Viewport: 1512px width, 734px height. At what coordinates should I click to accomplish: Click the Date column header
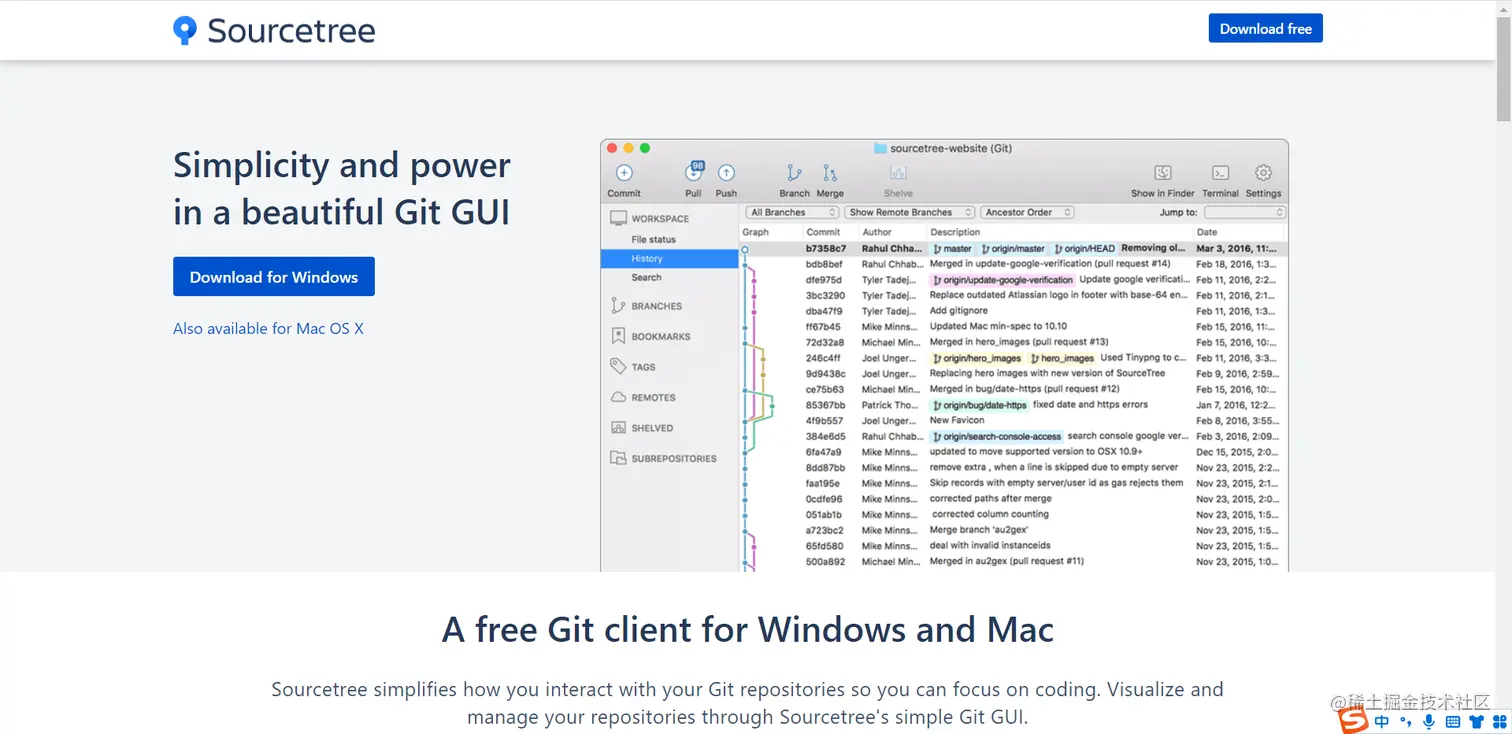[x=1207, y=232]
